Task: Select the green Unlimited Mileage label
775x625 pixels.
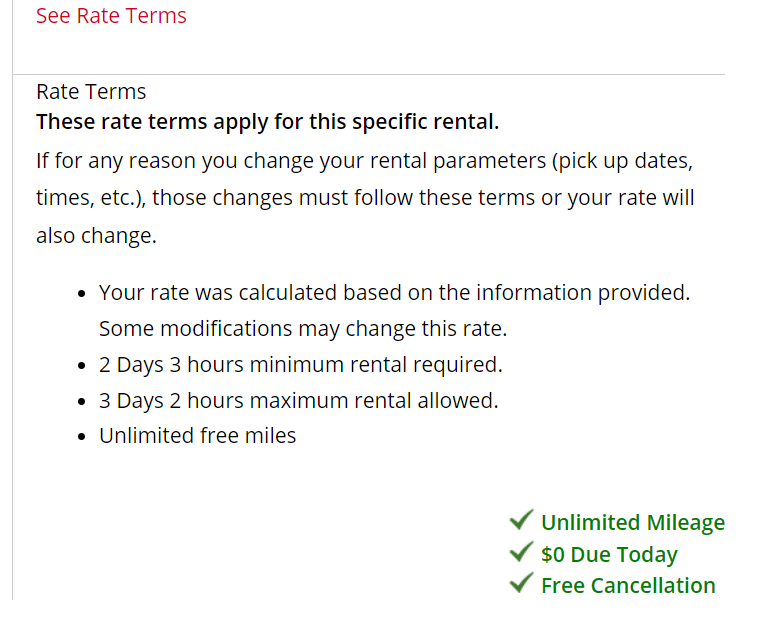Action: (x=632, y=522)
